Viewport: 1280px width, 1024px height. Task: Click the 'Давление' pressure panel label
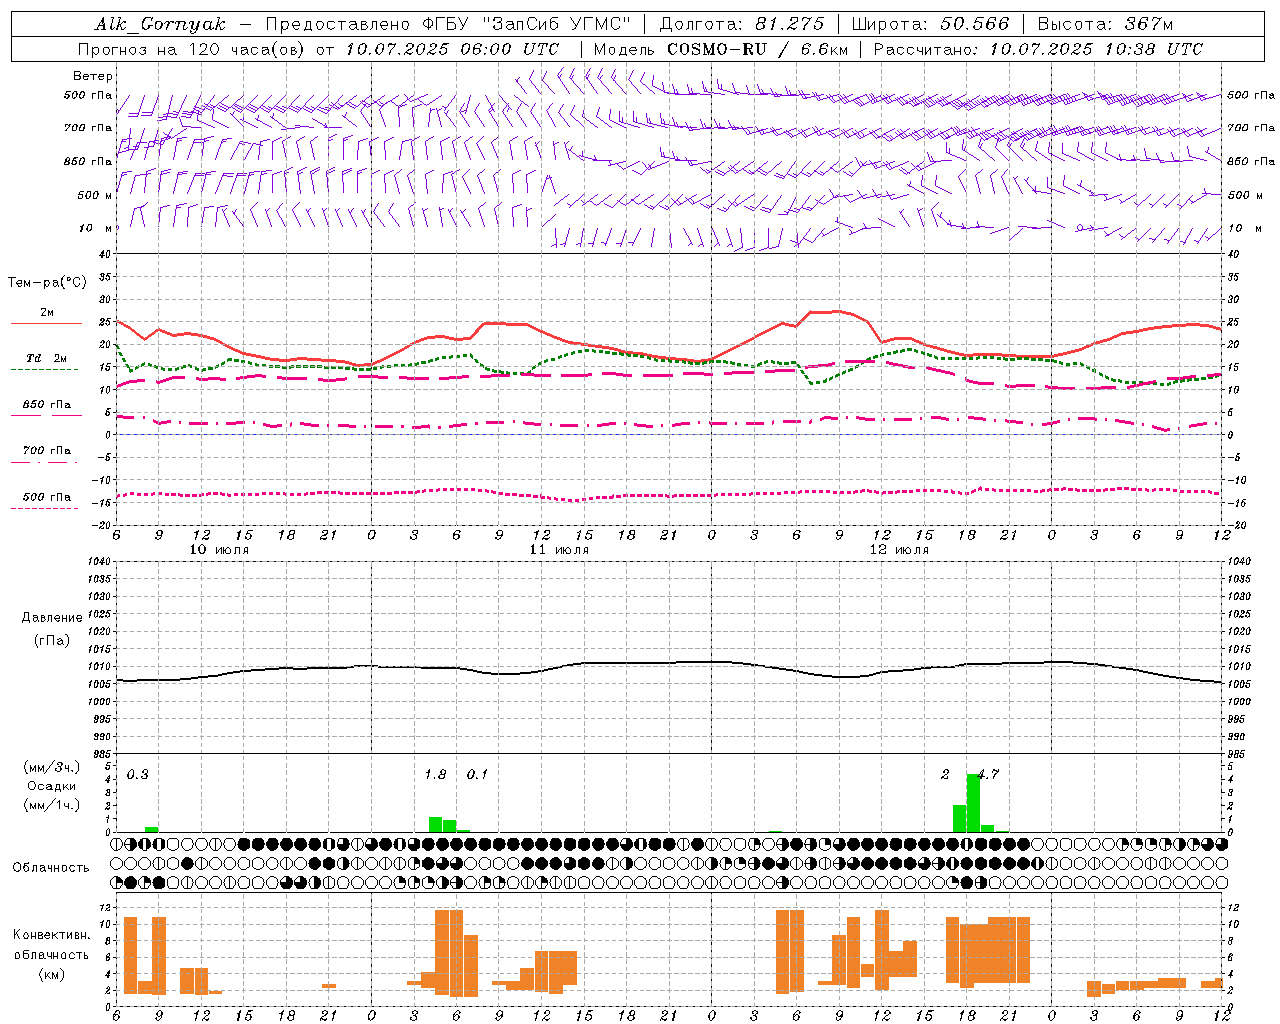(x=51, y=618)
